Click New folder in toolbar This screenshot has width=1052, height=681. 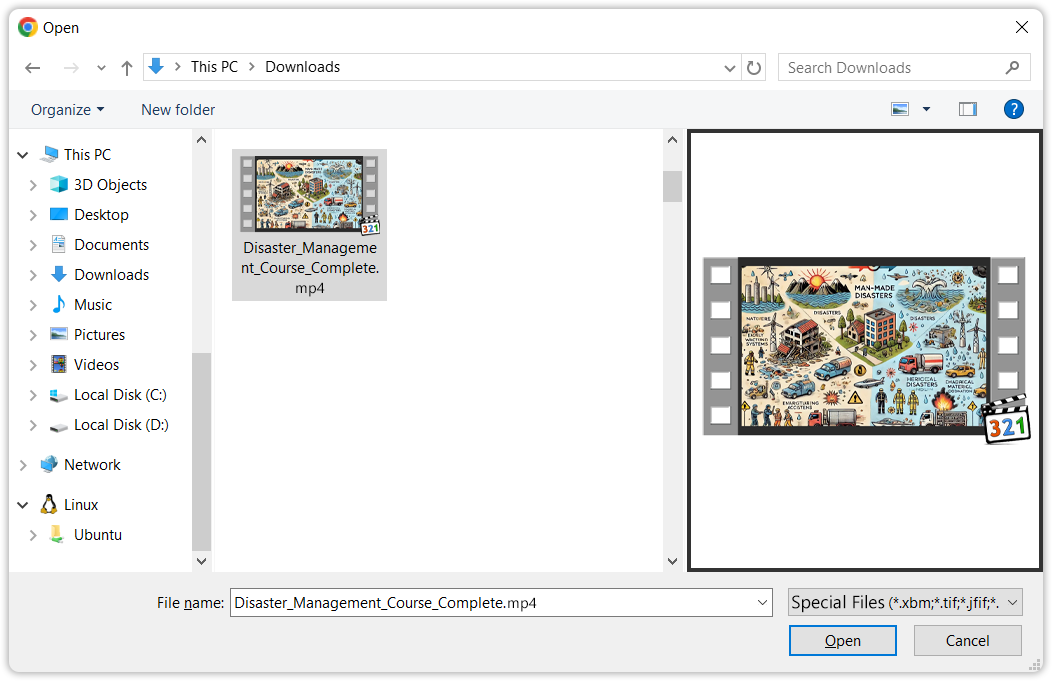178,110
